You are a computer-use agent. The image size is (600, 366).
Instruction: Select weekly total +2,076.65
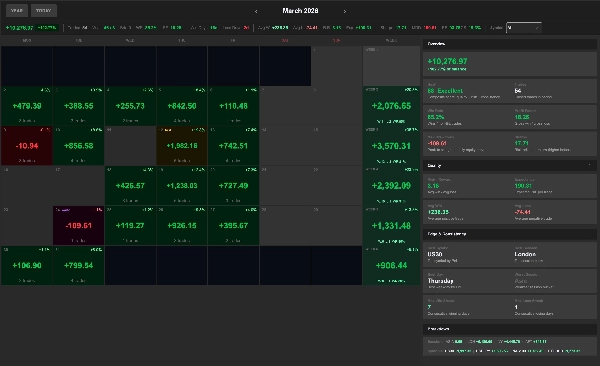[391, 106]
